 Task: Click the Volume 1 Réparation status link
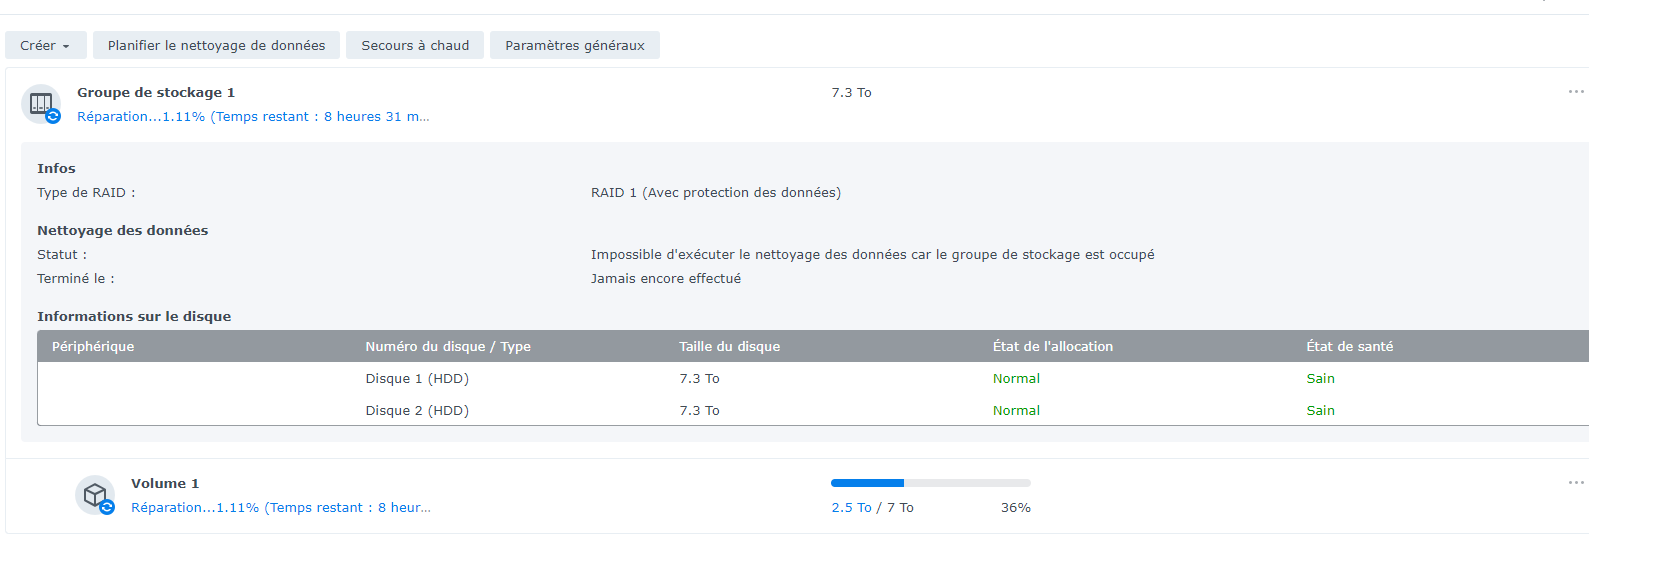(281, 508)
